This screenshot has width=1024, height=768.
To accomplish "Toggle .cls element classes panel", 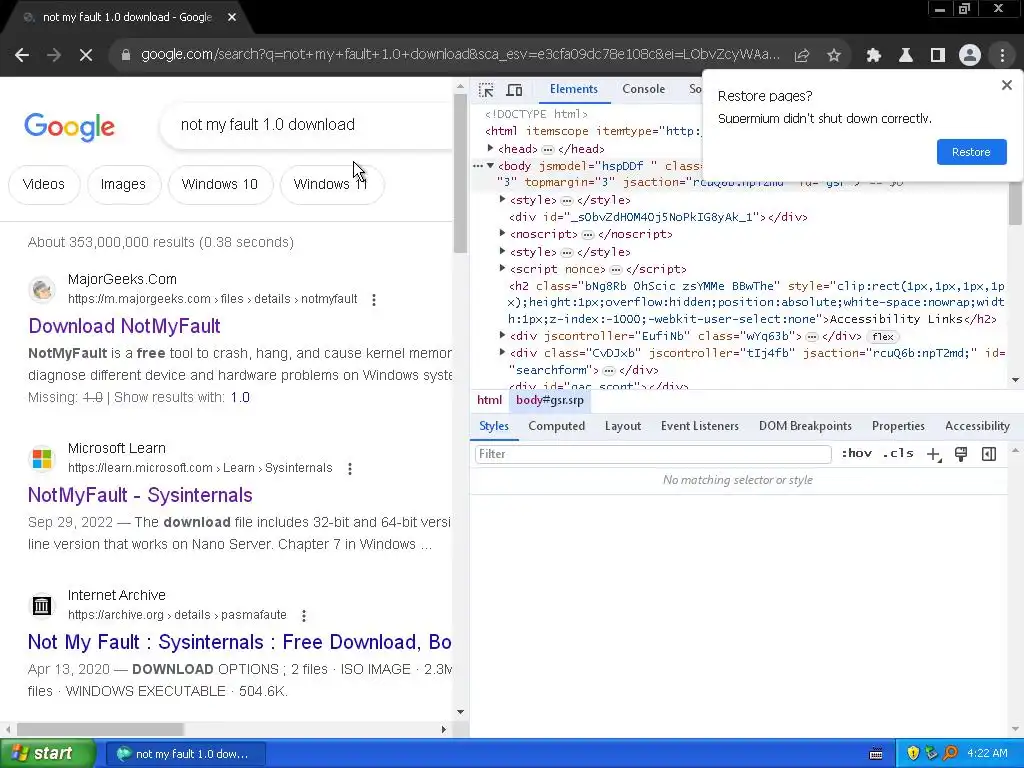I will (898, 454).
